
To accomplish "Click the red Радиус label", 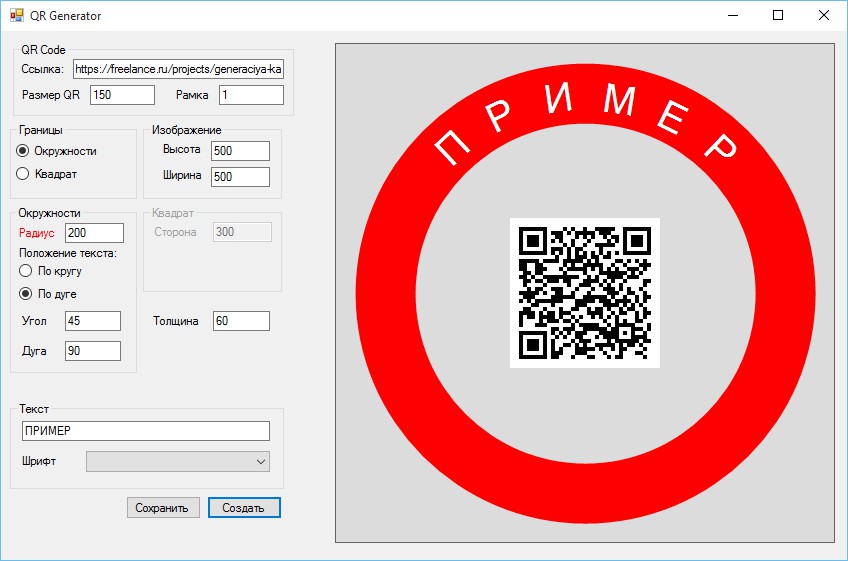I will click(37, 233).
